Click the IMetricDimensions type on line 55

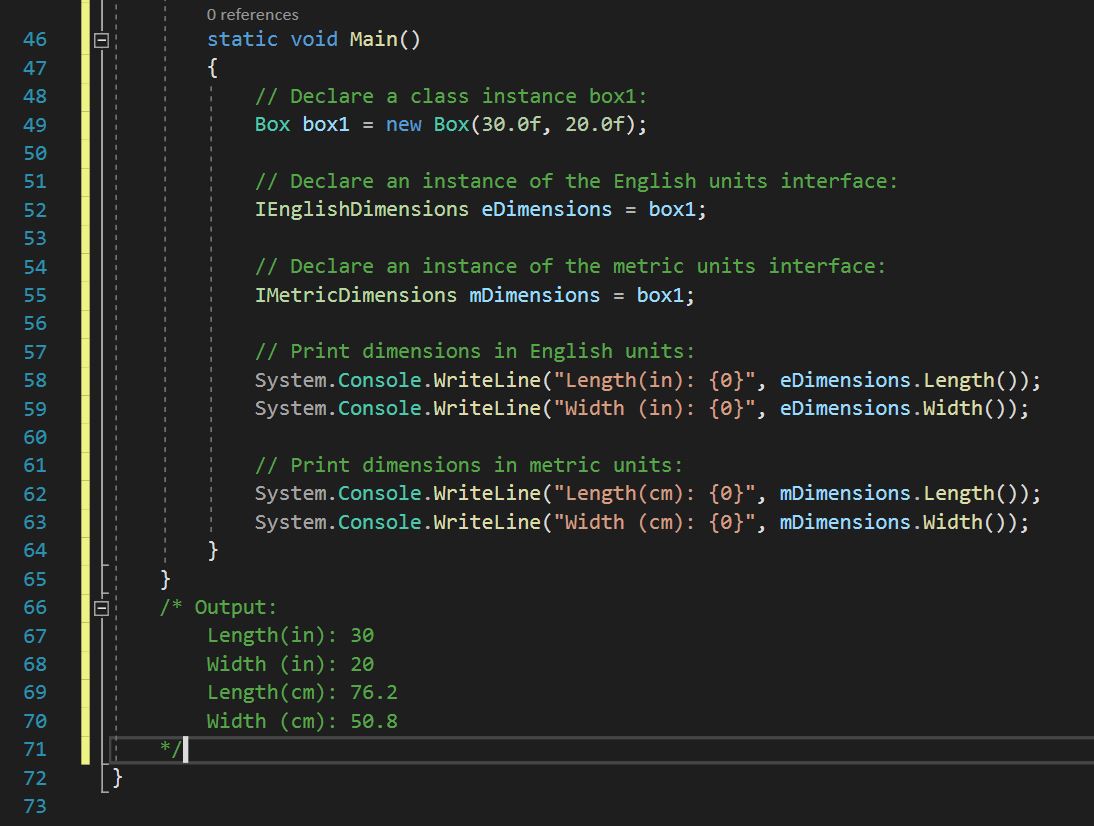355,295
